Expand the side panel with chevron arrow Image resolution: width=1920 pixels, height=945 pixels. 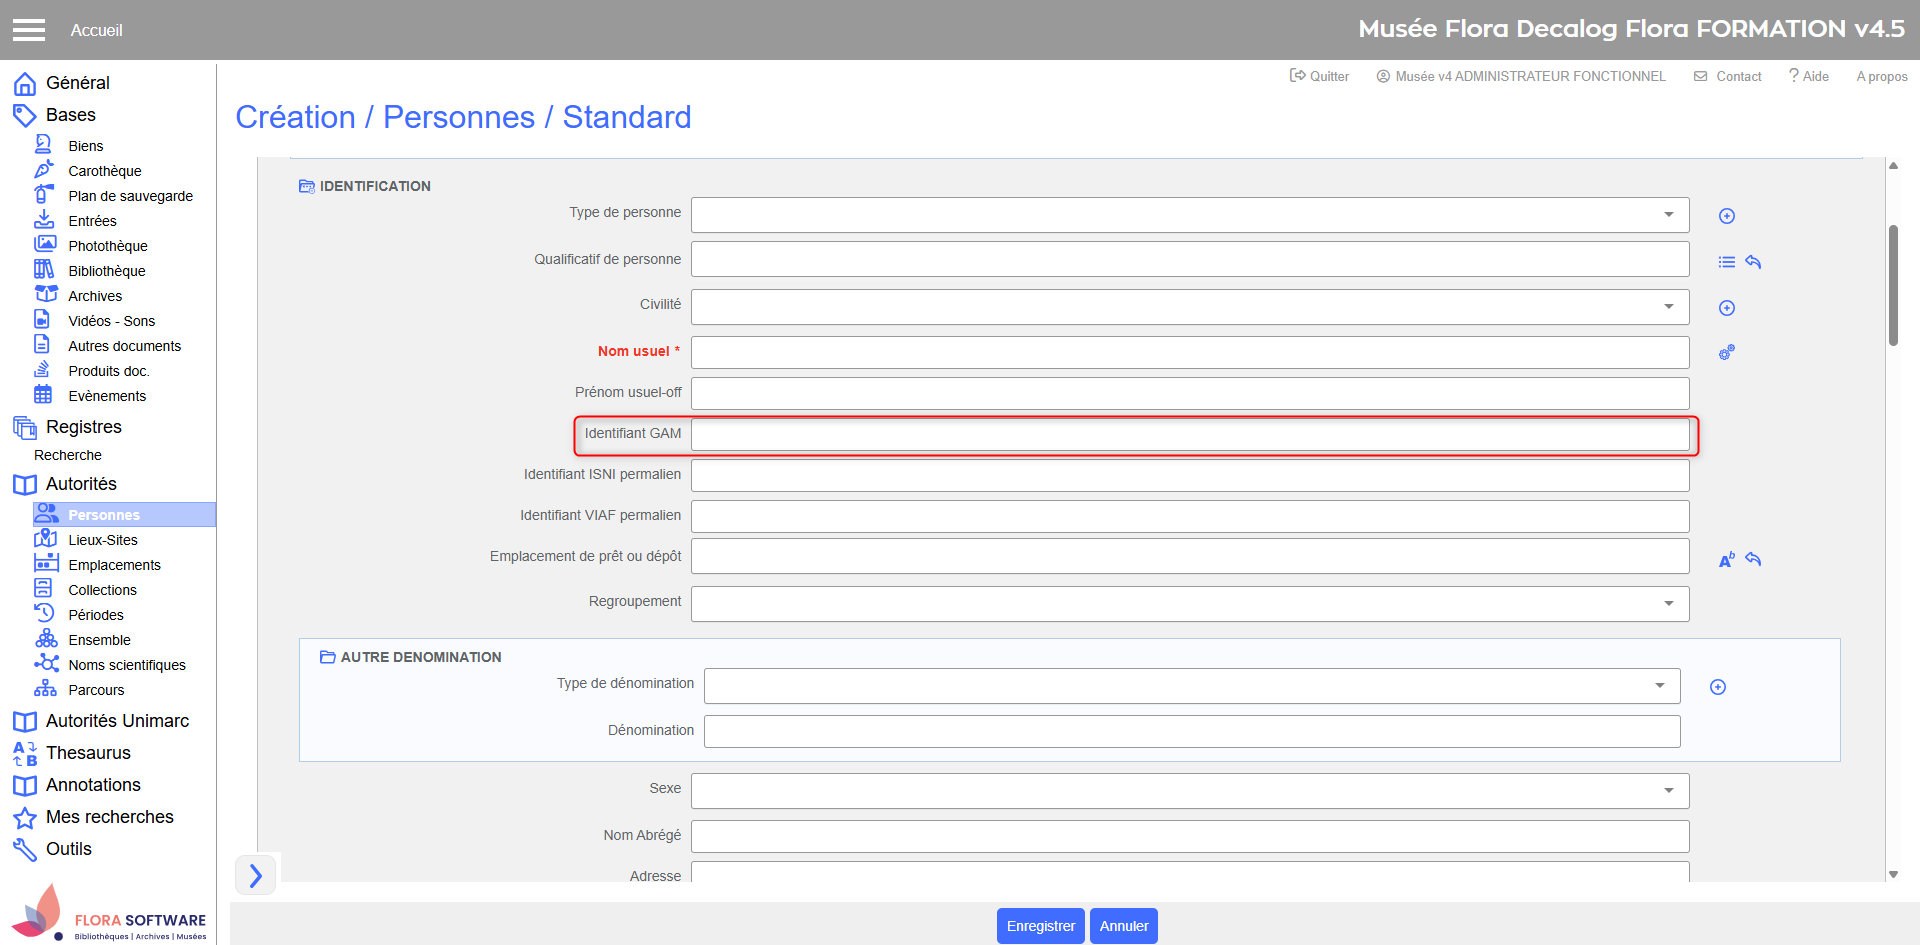coord(256,876)
